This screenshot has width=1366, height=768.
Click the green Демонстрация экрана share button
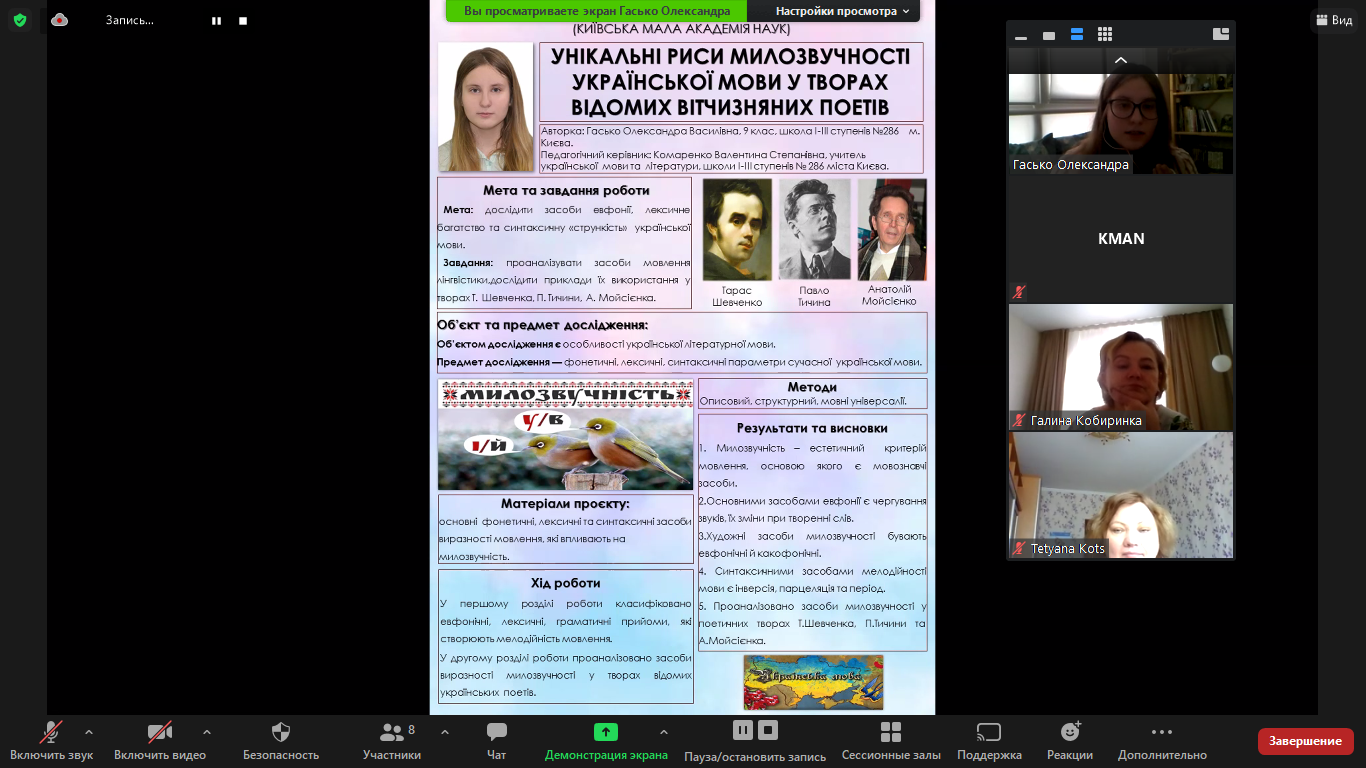pos(606,741)
